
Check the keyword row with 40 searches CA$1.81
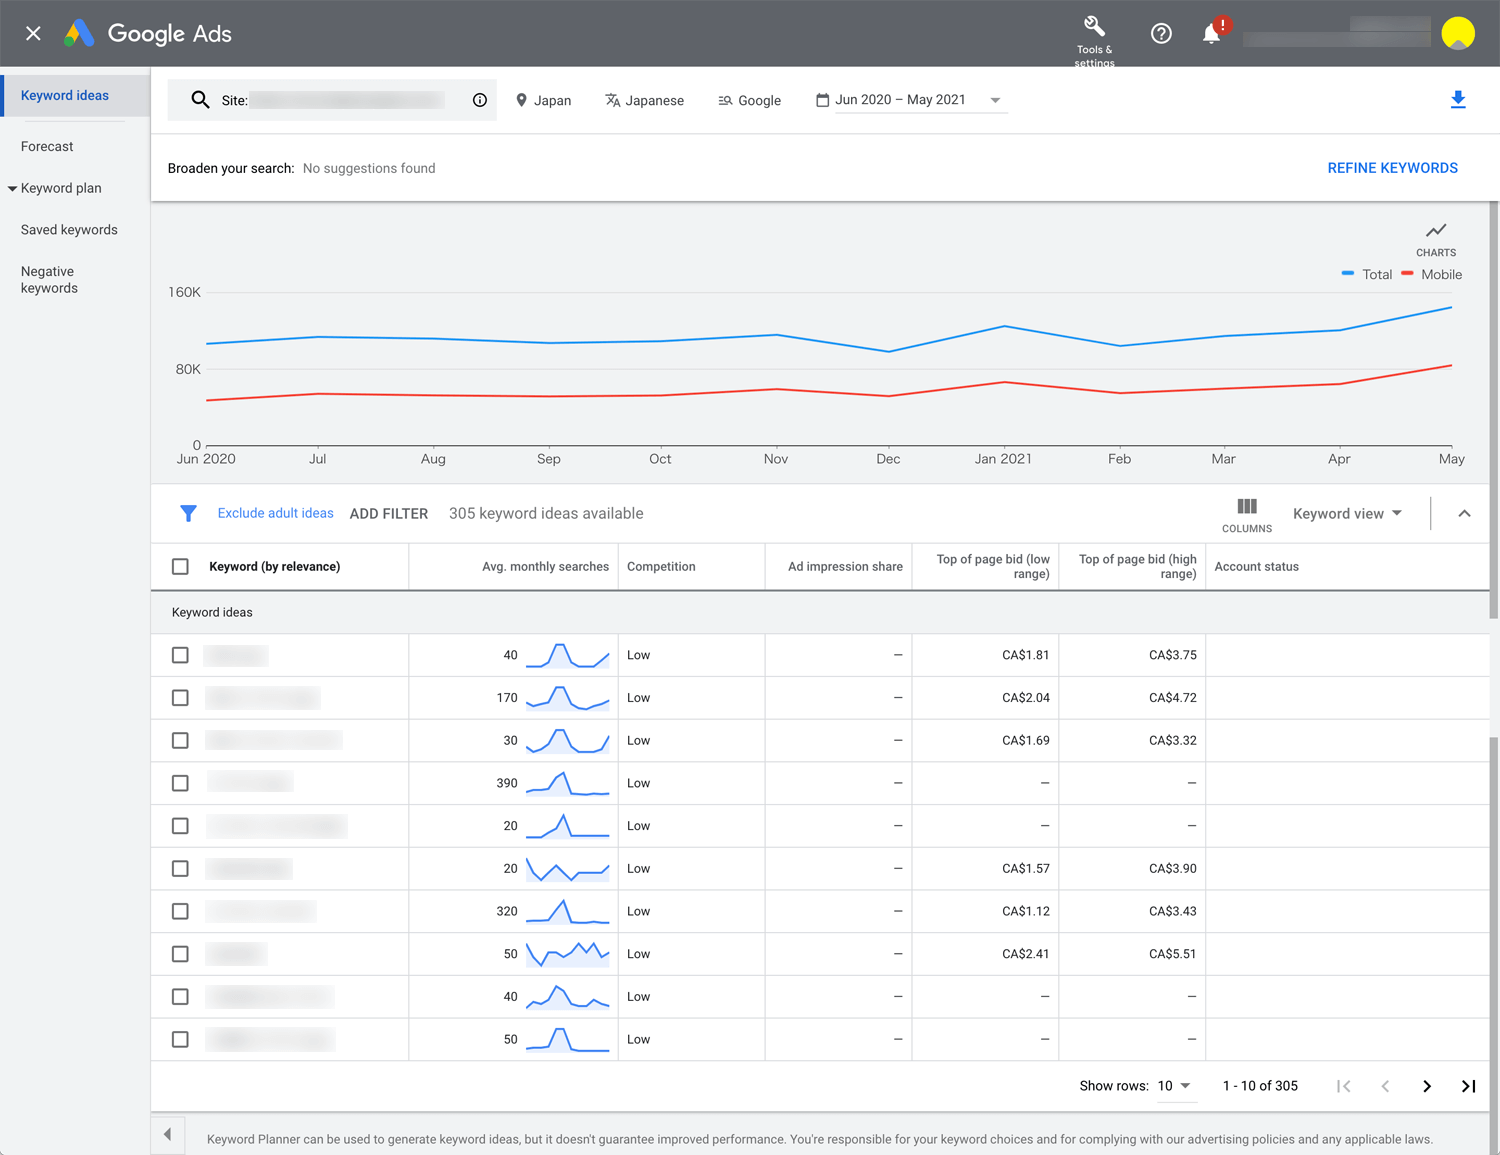tap(180, 655)
